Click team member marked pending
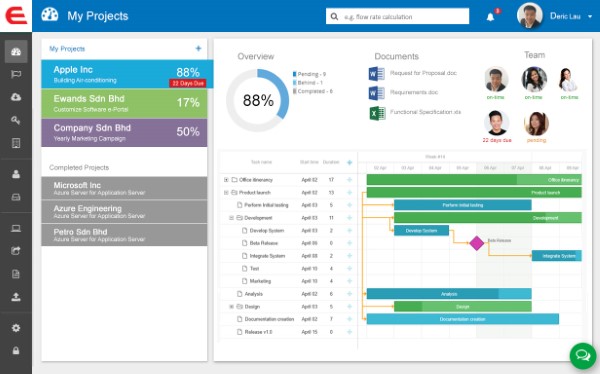Viewport: 600px width, 374px height. 536,124
